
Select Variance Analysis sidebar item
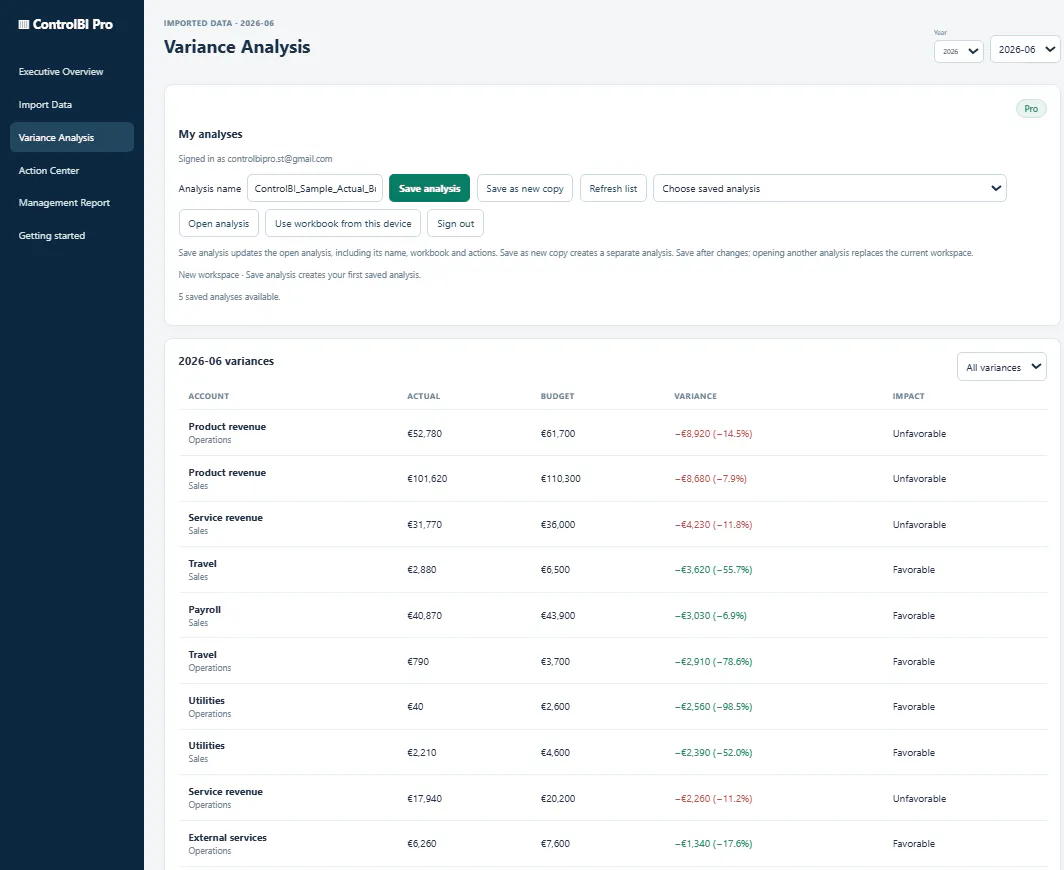pos(72,137)
